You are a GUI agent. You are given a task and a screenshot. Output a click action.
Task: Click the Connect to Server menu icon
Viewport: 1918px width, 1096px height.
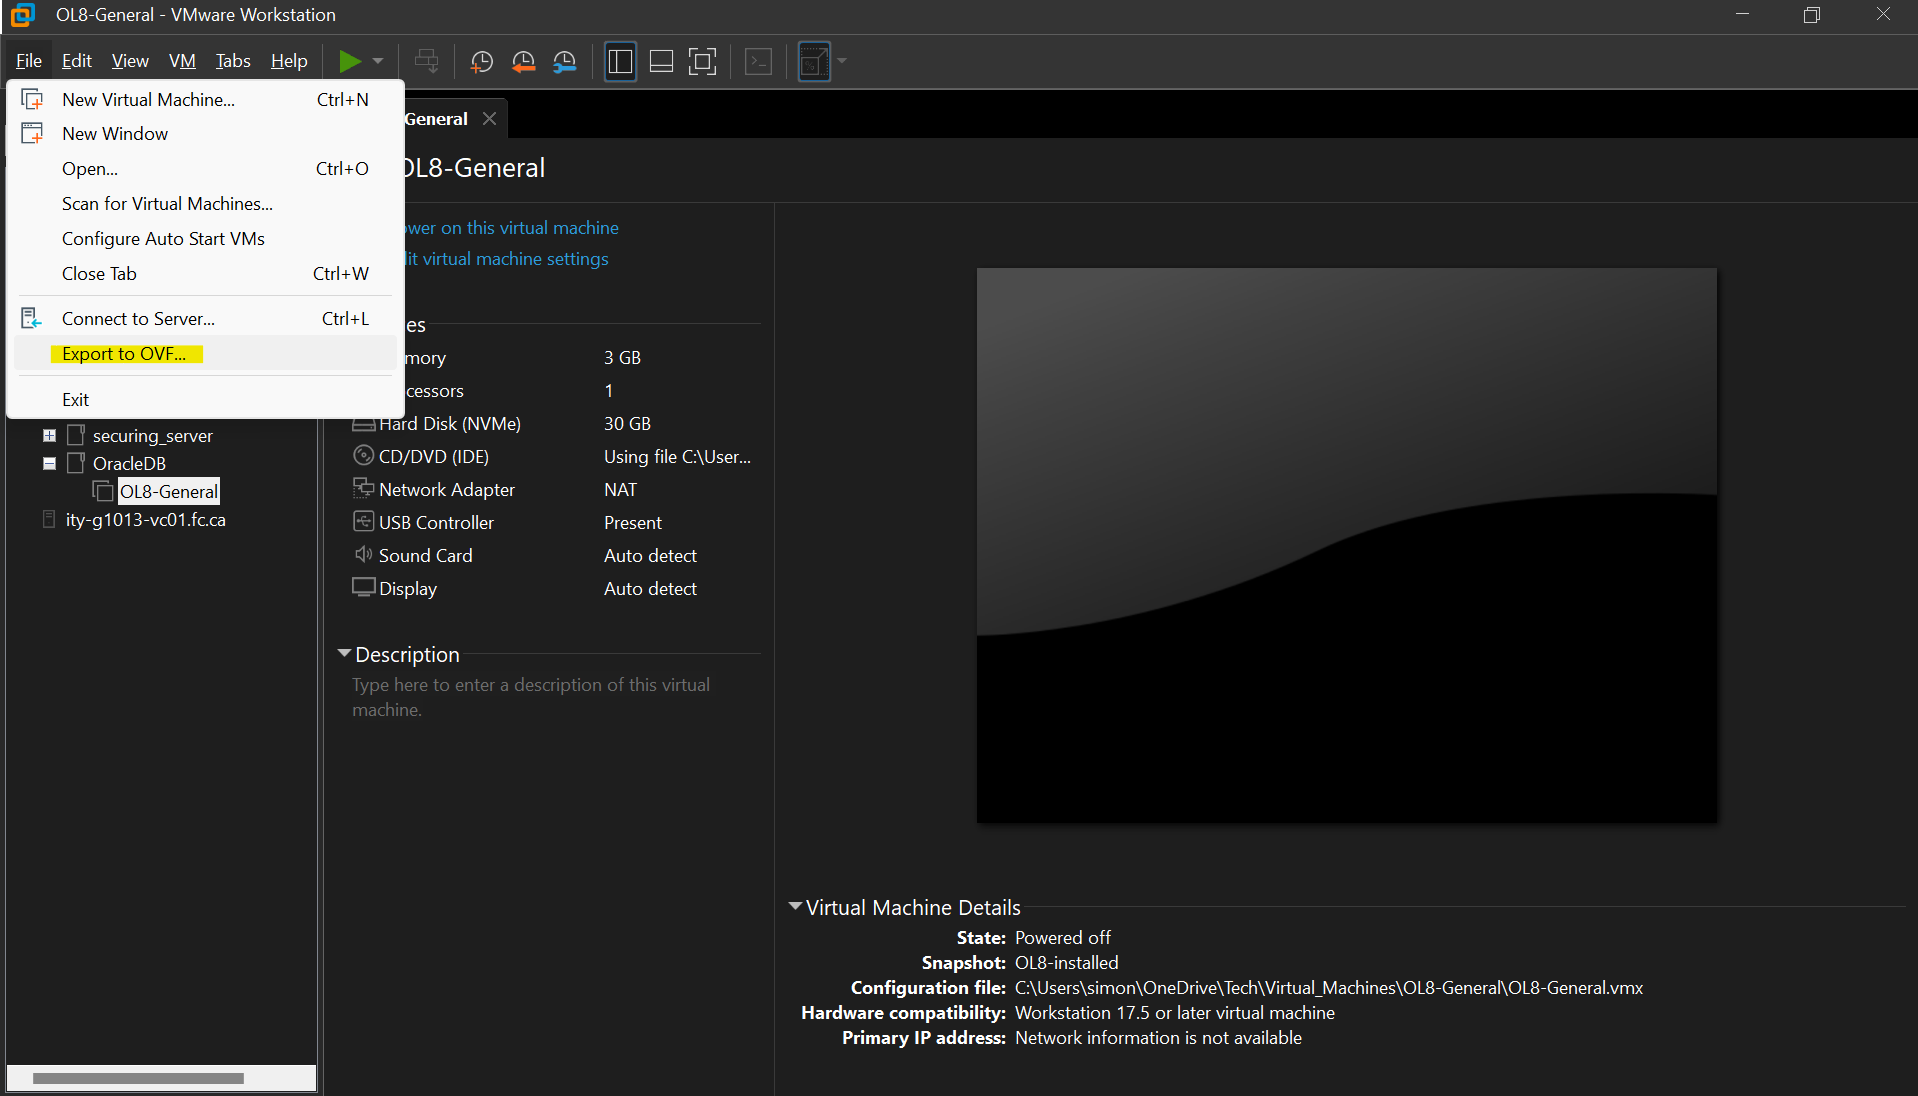click(32, 318)
